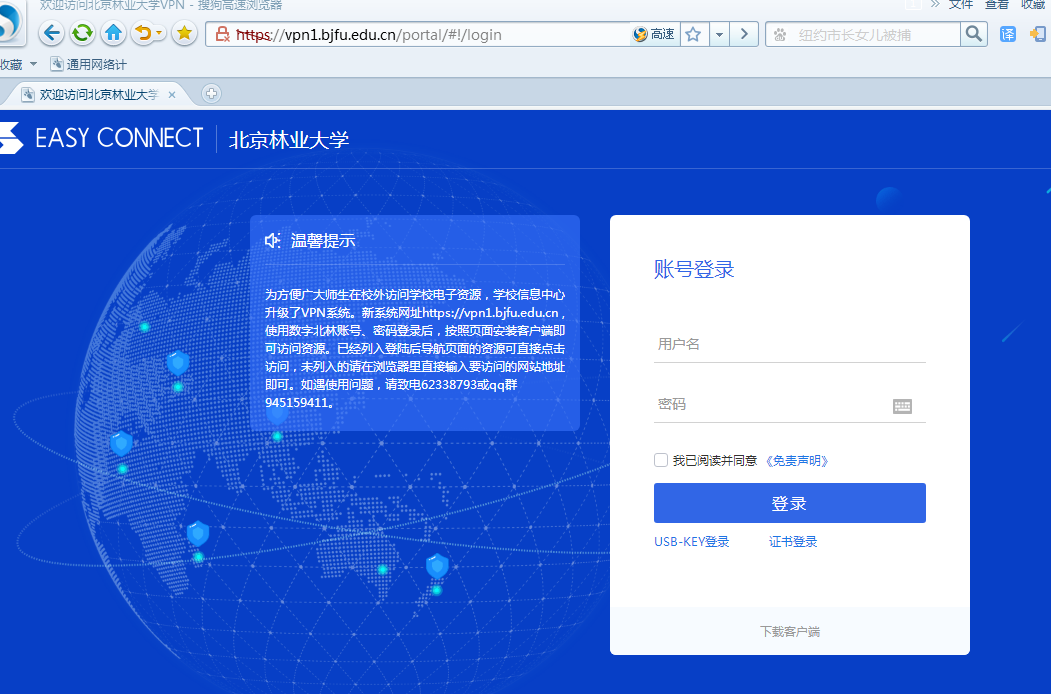The image size is (1051, 694).
Task: Open the 《免责声明》 disclaimer link
Action: coord(796,461)
